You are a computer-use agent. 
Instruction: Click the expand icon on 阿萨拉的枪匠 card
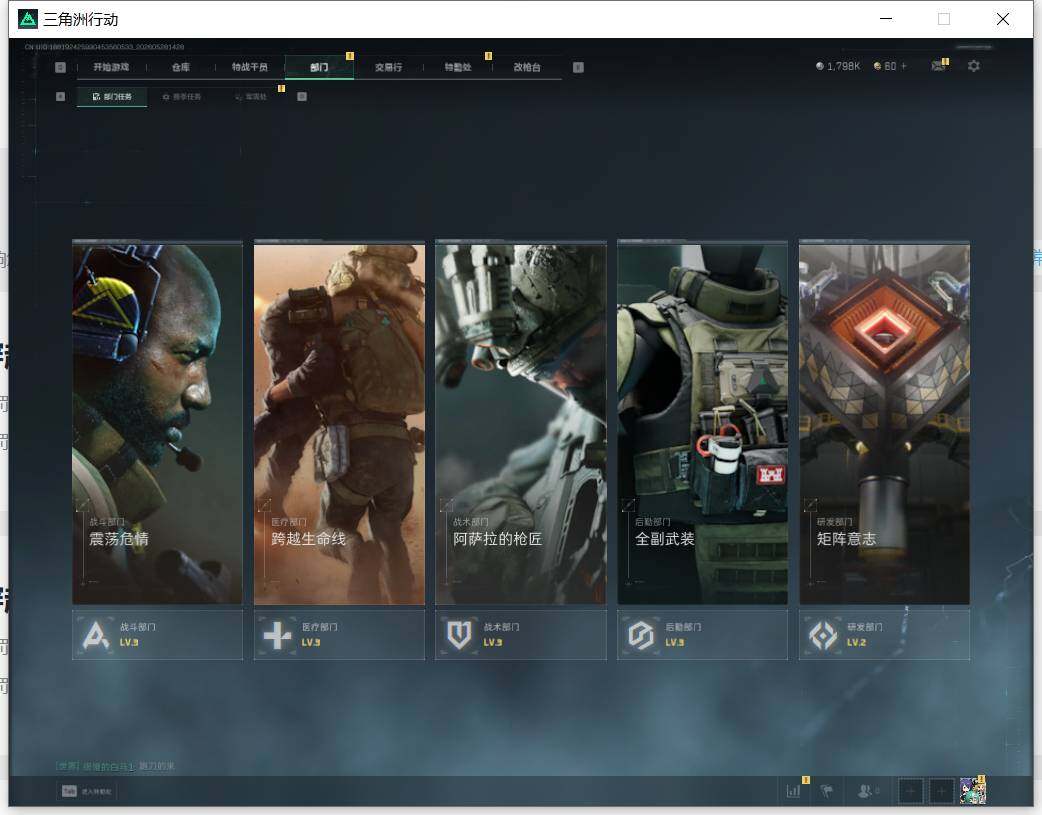coord(446,505)
